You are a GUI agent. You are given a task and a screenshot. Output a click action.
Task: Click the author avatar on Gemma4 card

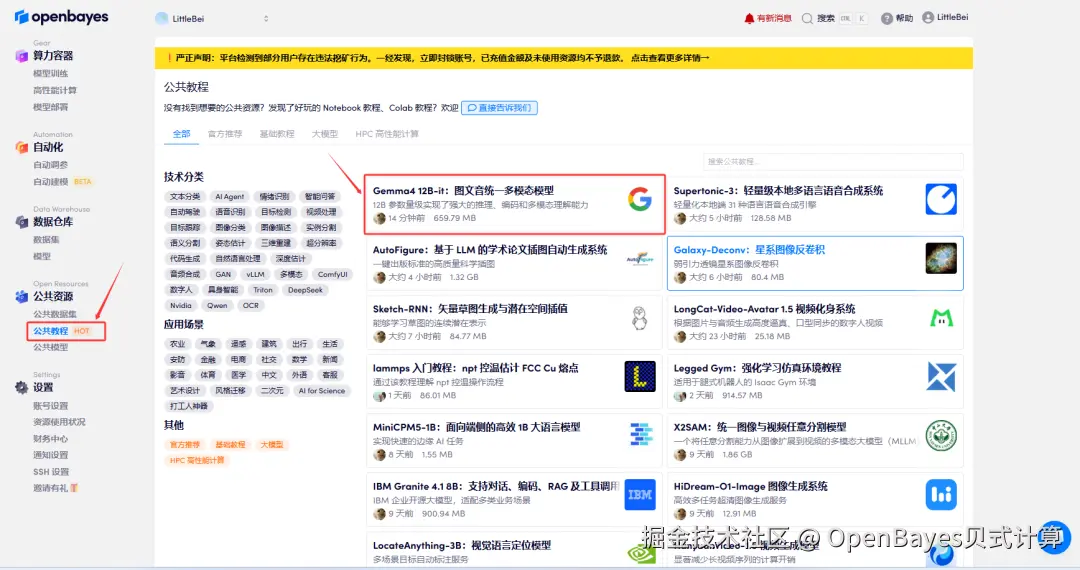coord(379,218)
